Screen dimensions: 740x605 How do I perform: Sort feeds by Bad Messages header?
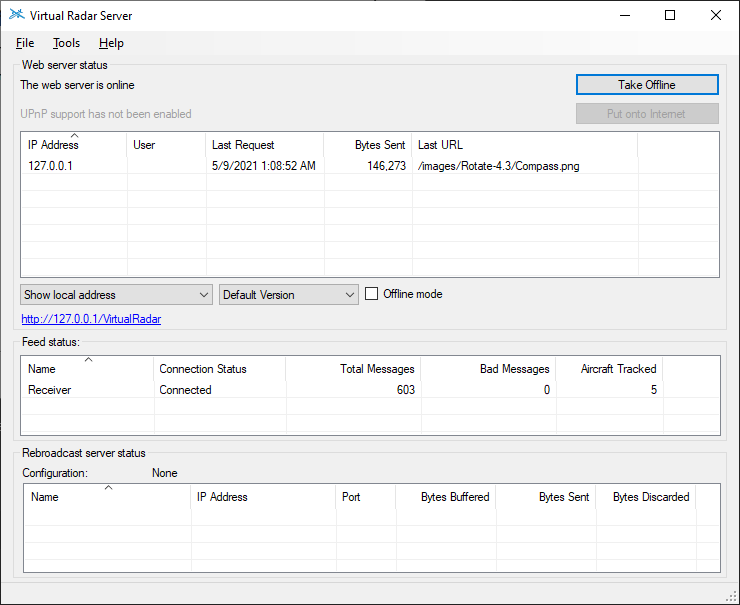point(488,369)
